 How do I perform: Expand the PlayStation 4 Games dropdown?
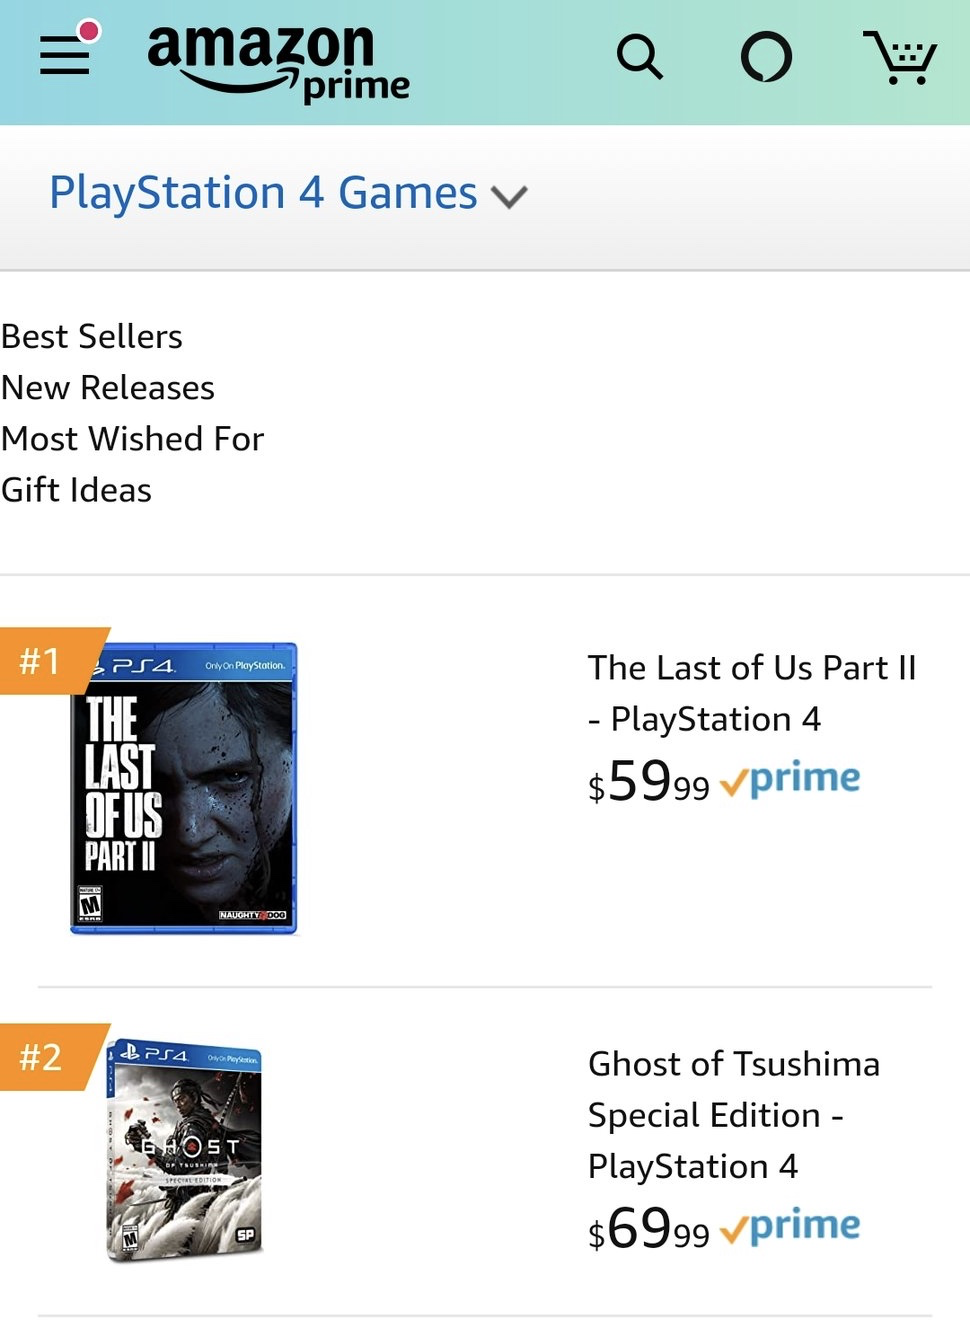coord(264,193)
